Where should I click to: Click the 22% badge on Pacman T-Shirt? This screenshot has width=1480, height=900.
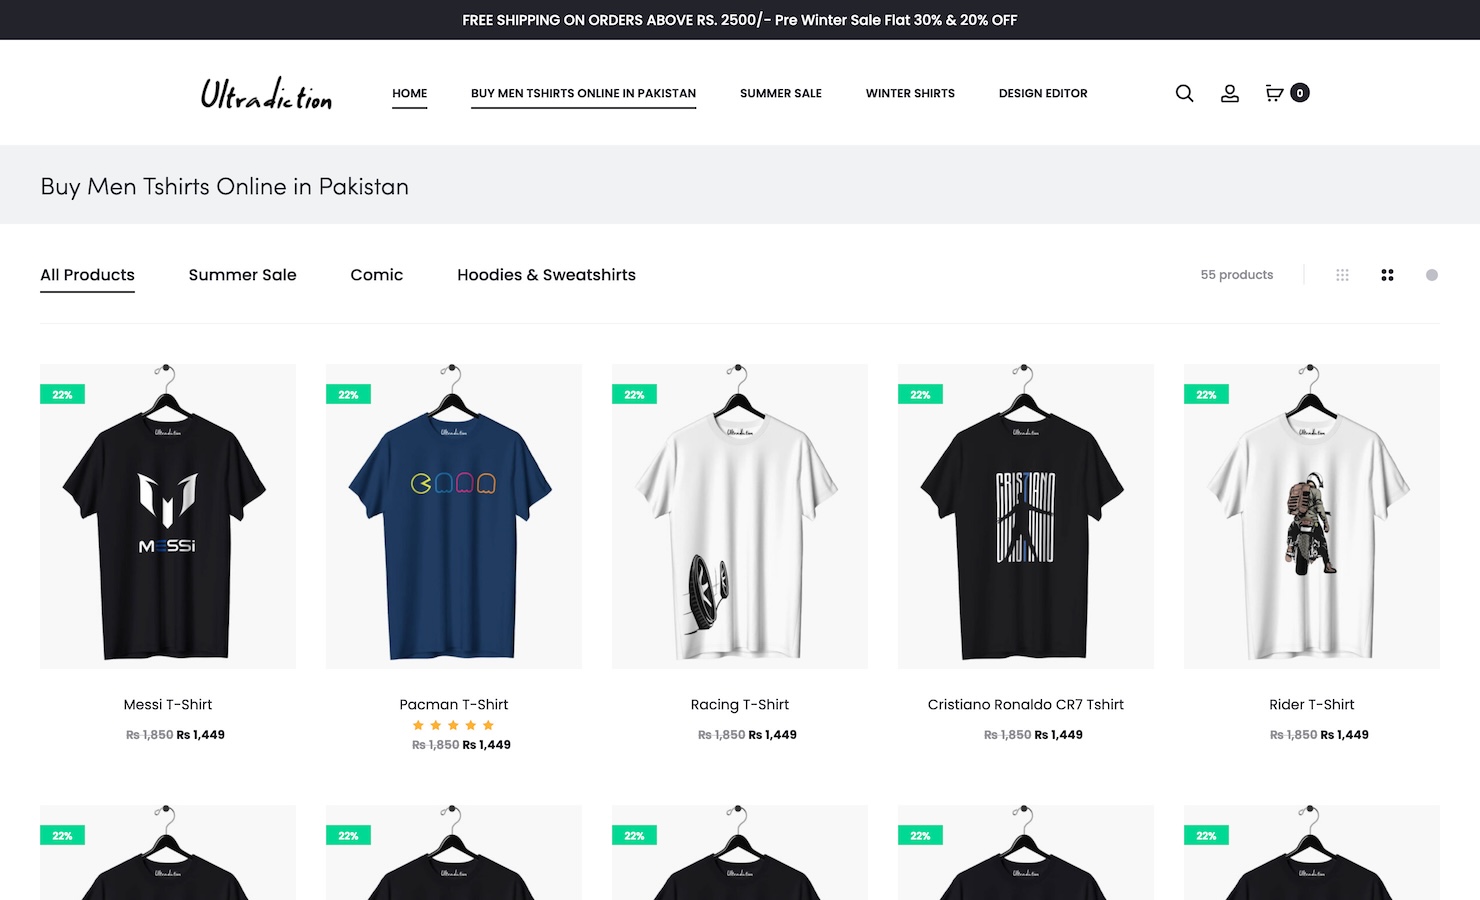(348, 395)
